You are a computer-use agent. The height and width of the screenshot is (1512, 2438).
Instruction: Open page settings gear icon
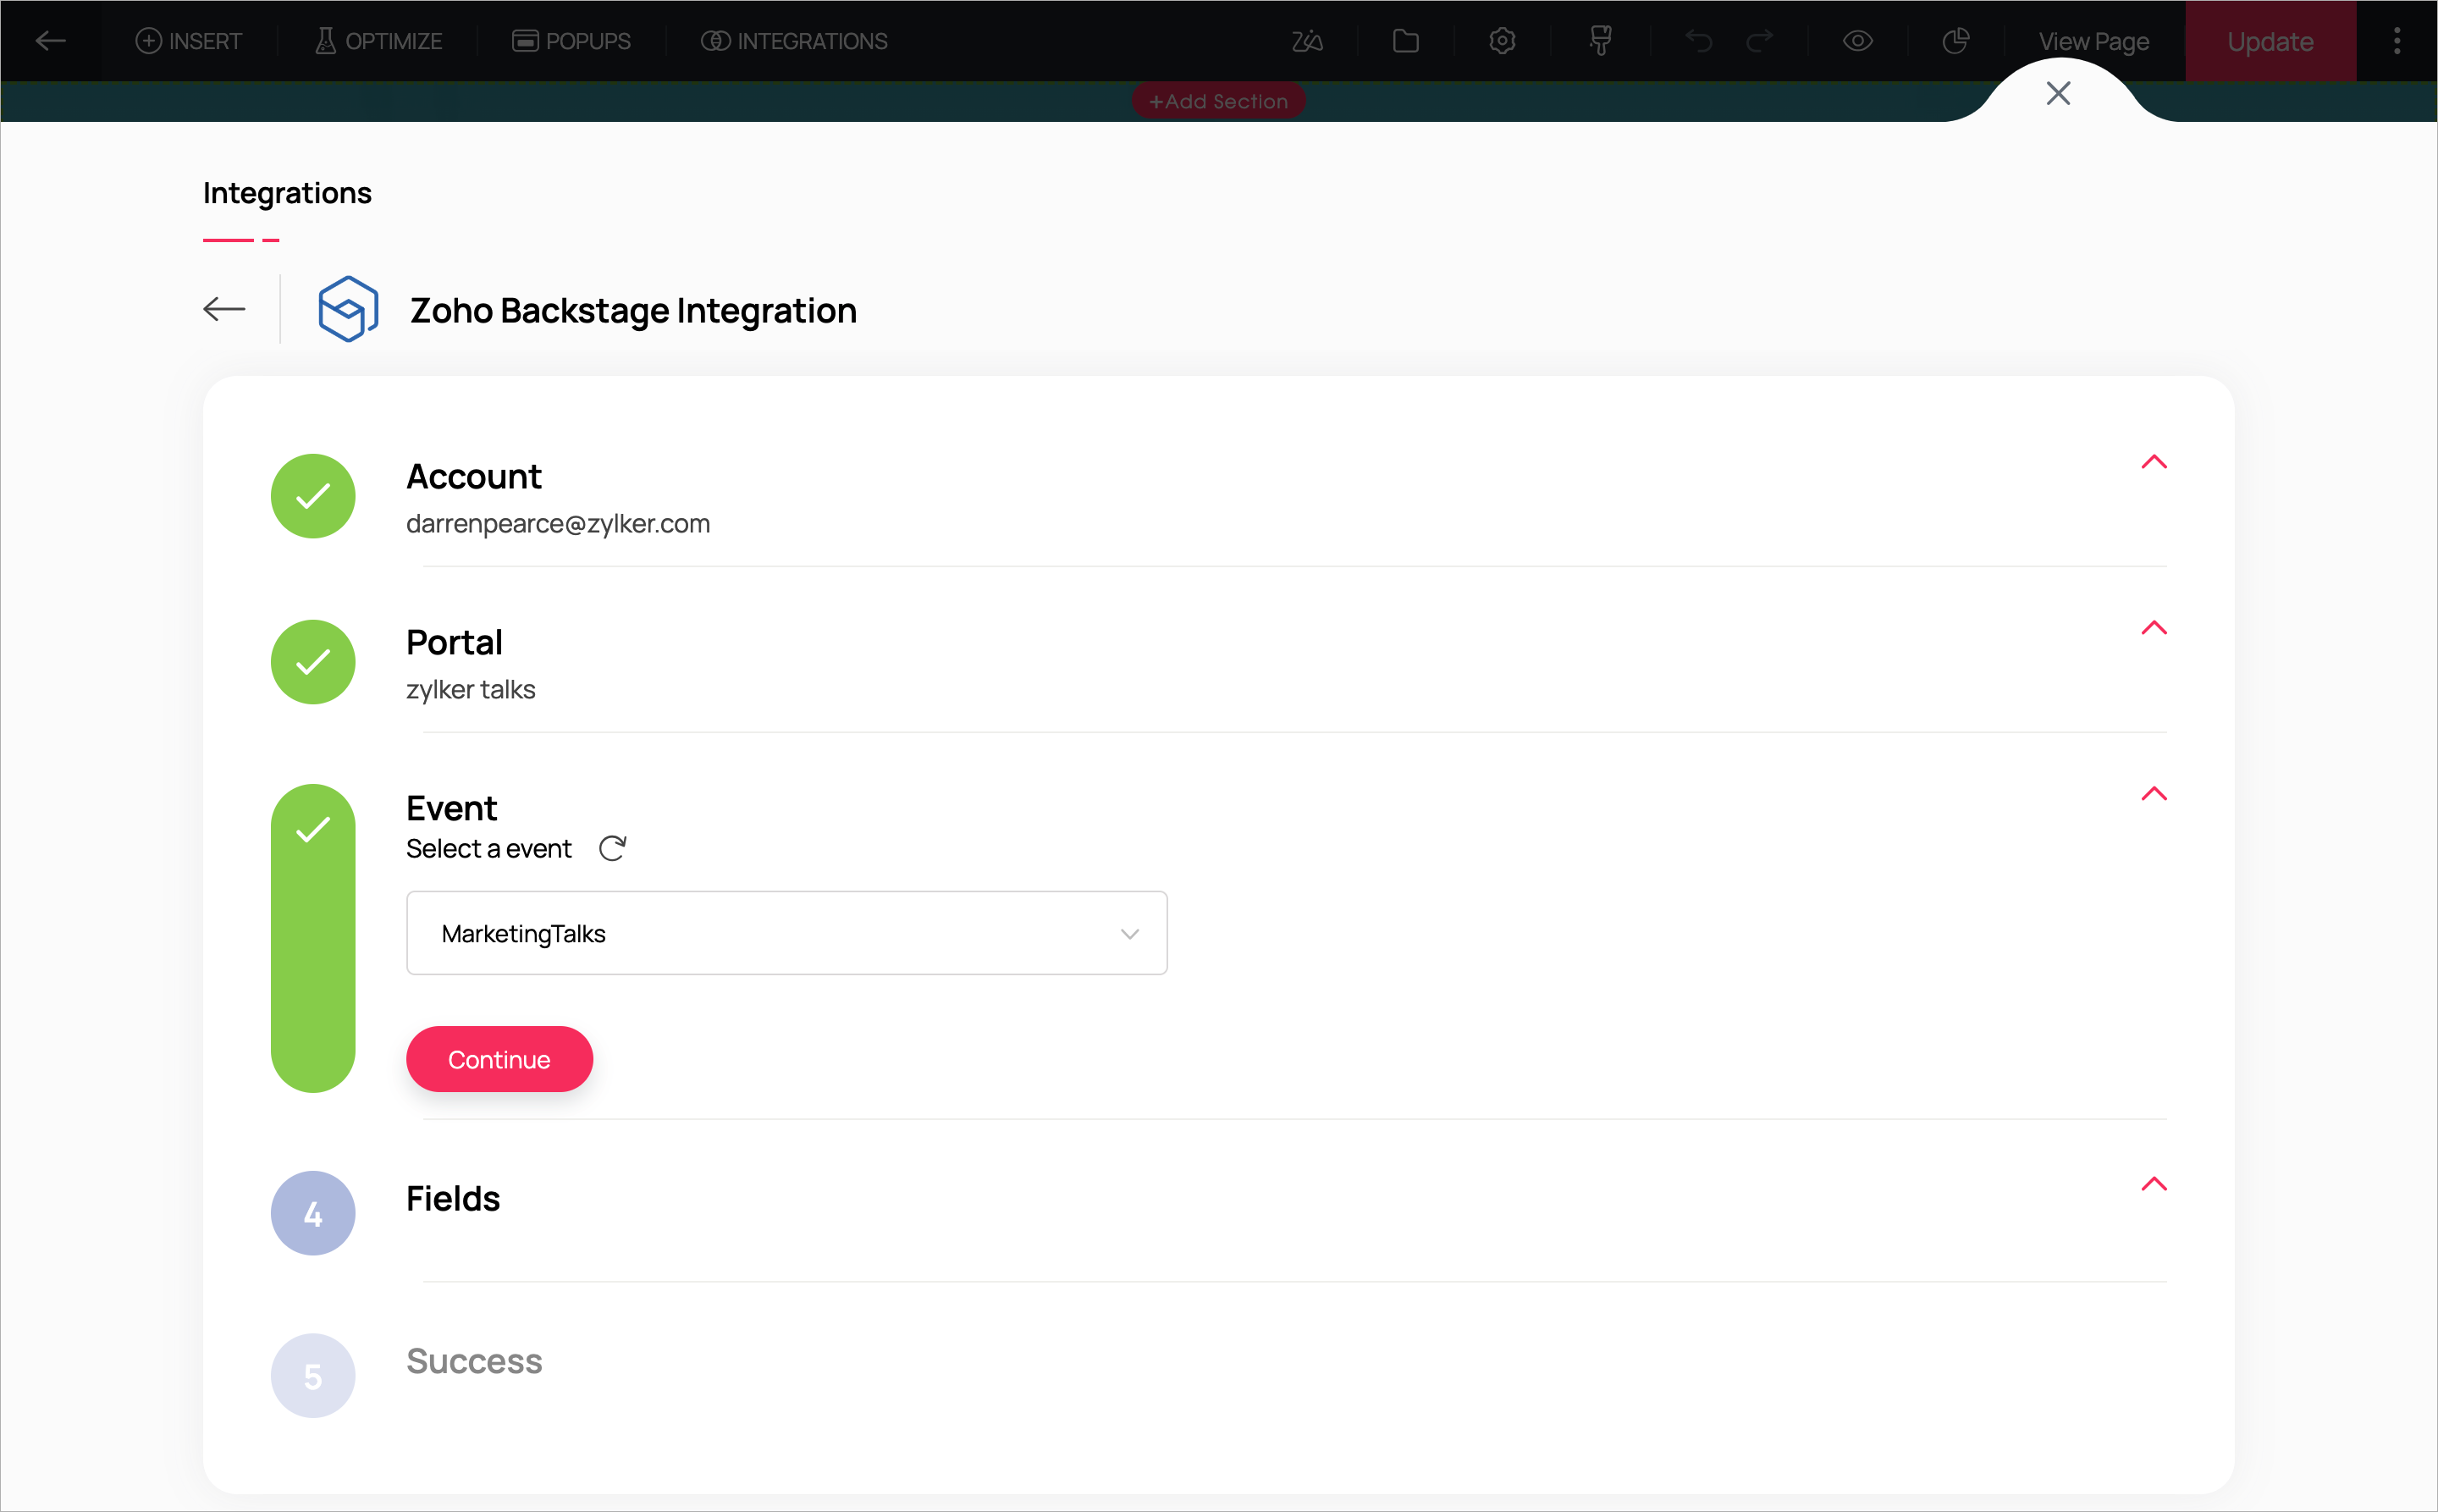tap(1501, 41)
